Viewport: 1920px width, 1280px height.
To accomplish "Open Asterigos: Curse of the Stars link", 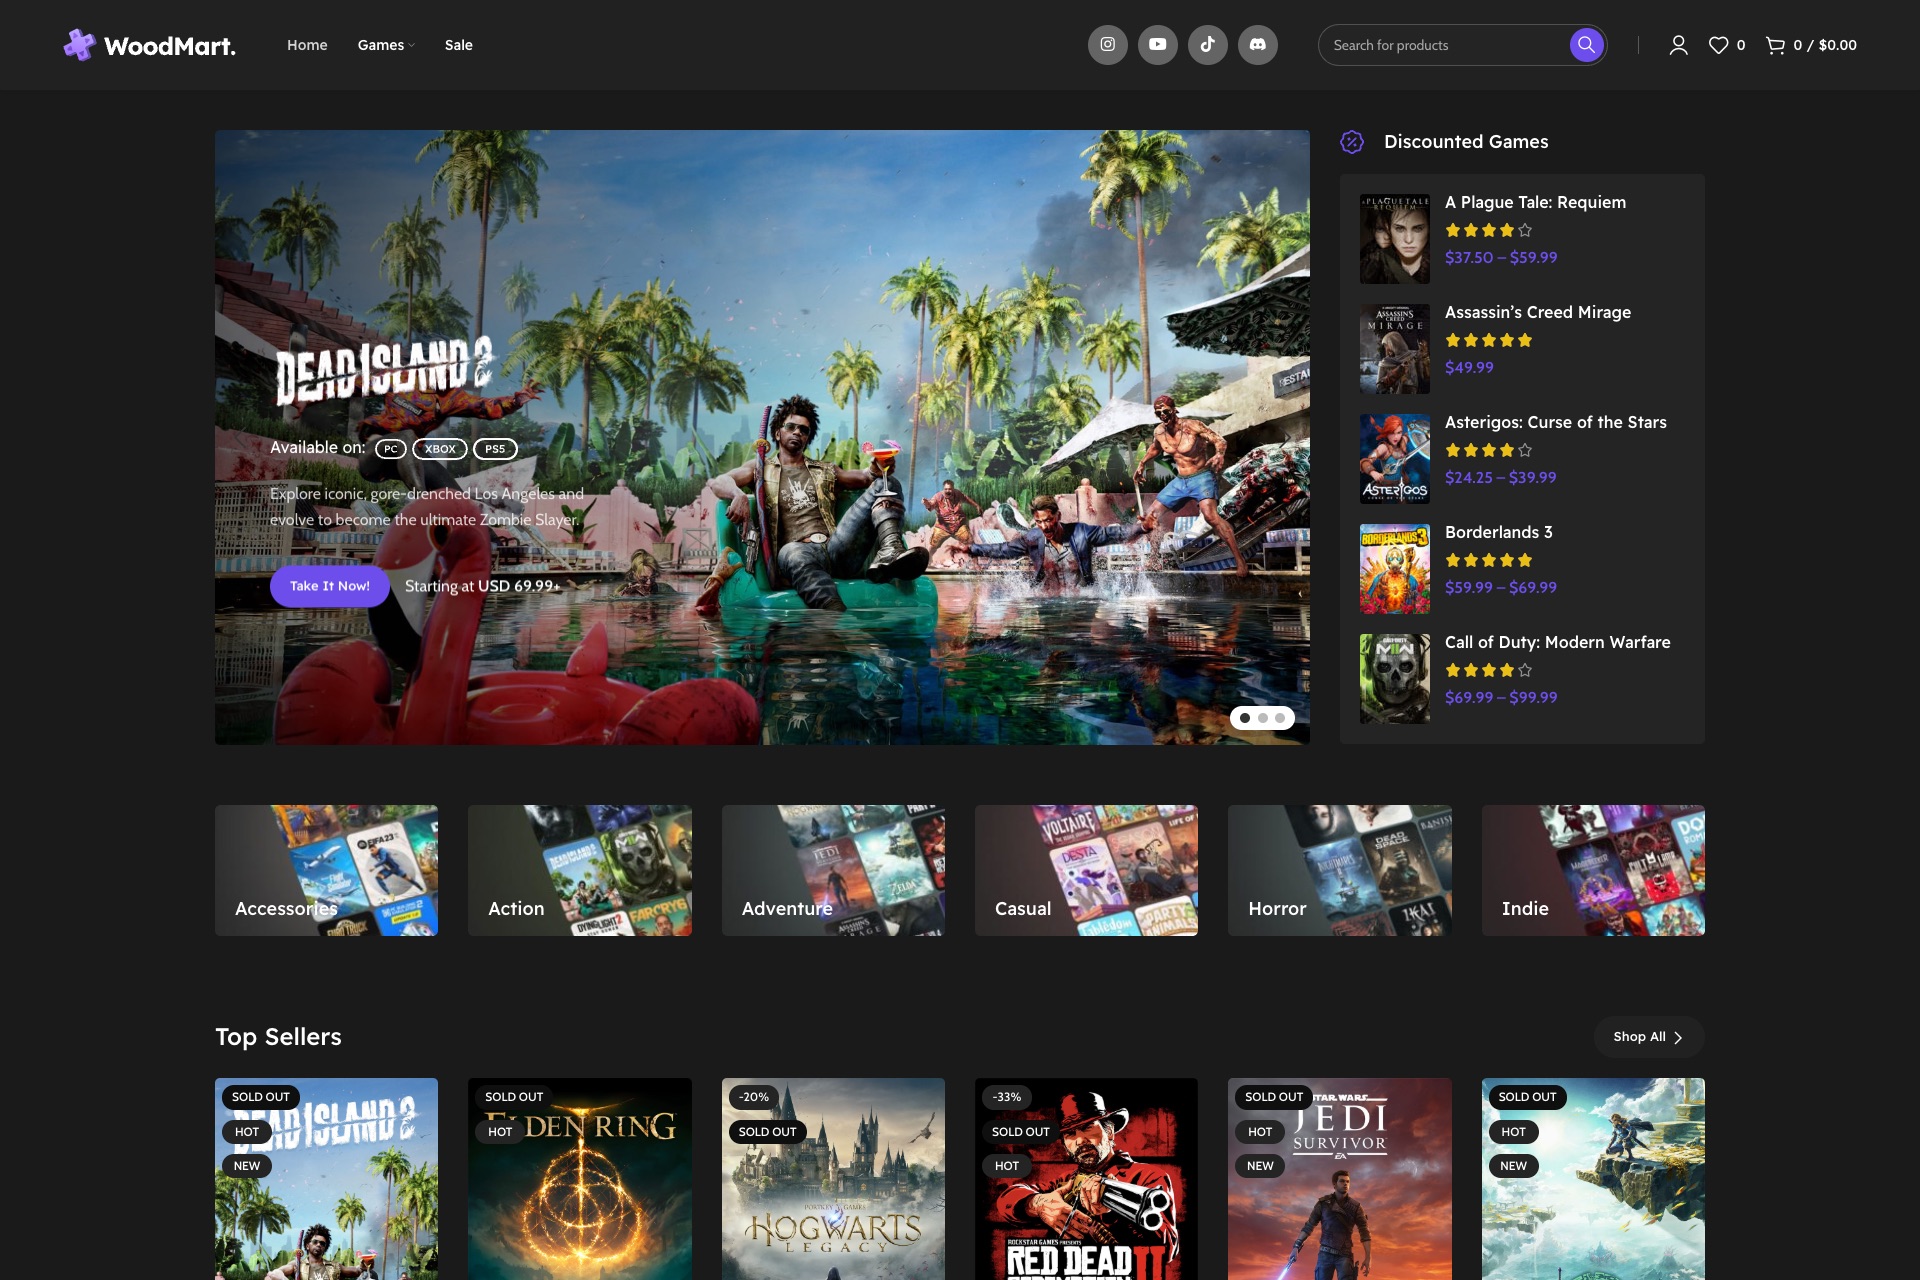I will tap(1556, 422).
